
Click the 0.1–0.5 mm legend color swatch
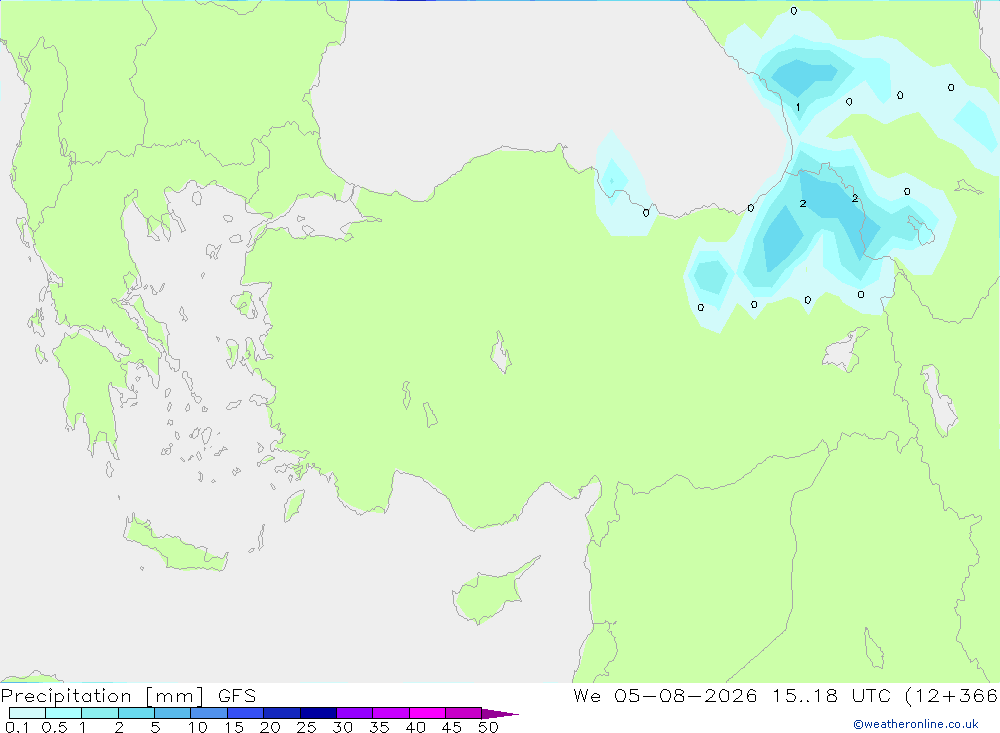coord(27,713)
